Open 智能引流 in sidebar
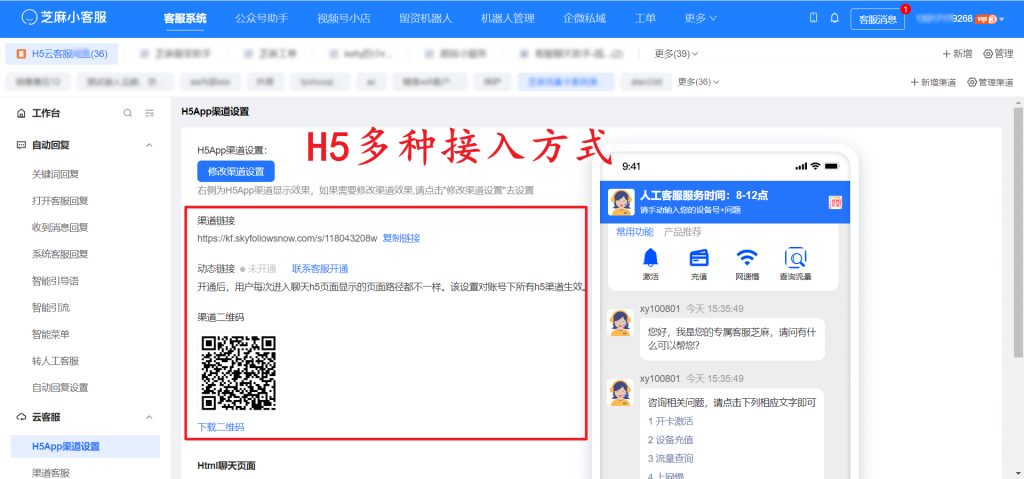The height and width of the screenshot is (479, 1024). tap(51, 307)
